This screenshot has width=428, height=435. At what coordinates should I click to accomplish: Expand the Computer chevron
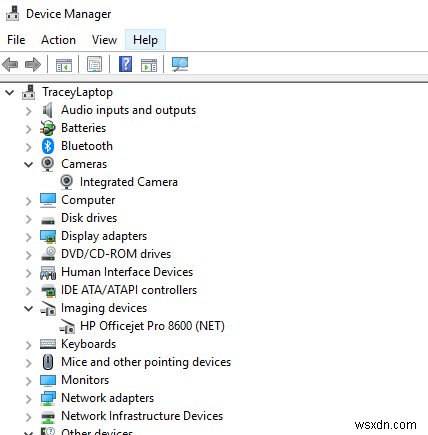pos(29,201)
